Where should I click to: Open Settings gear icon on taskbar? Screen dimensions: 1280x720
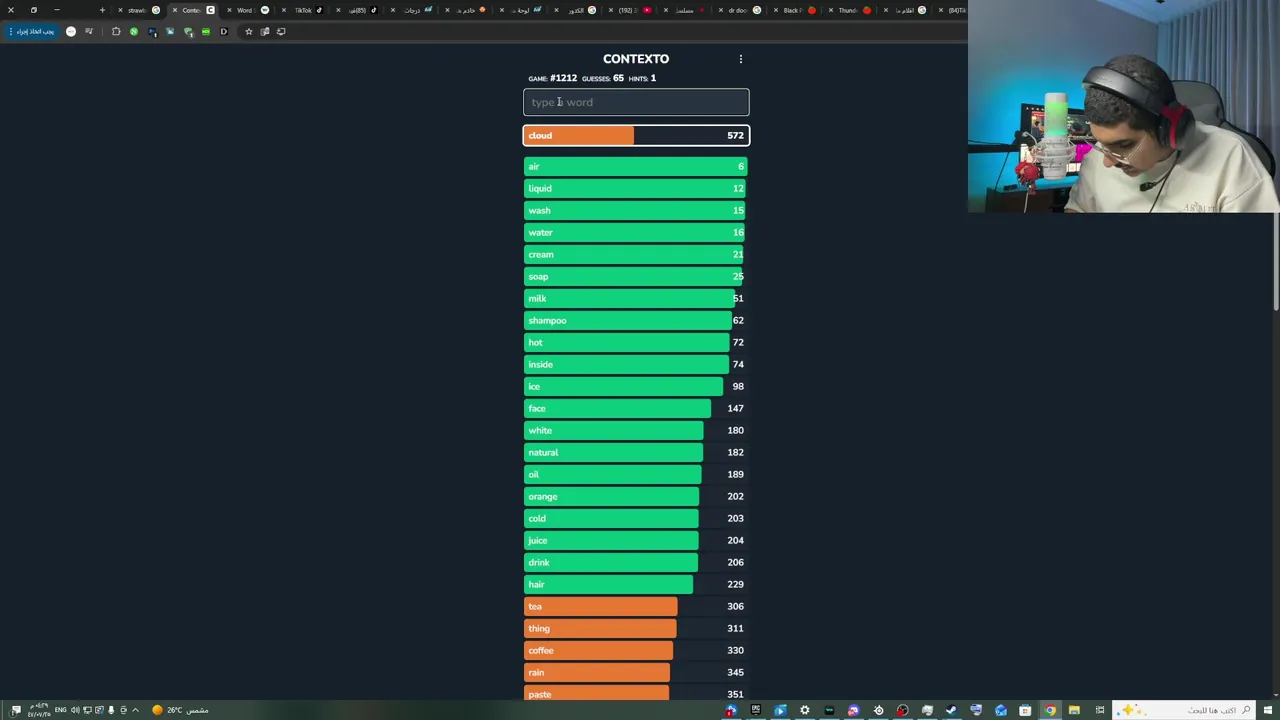pos(805,710)
